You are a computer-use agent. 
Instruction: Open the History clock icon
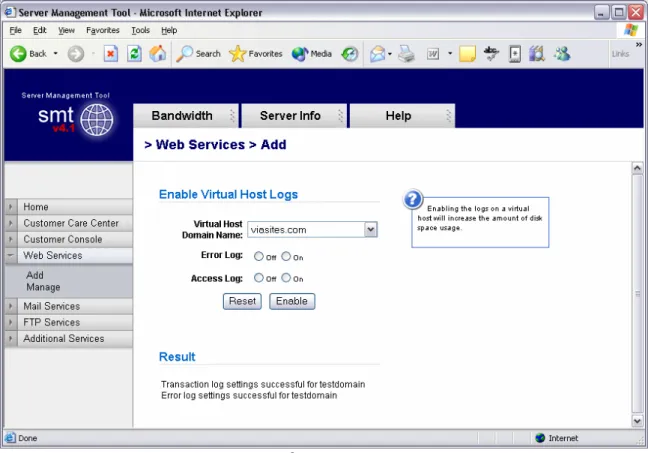(350, 54)
